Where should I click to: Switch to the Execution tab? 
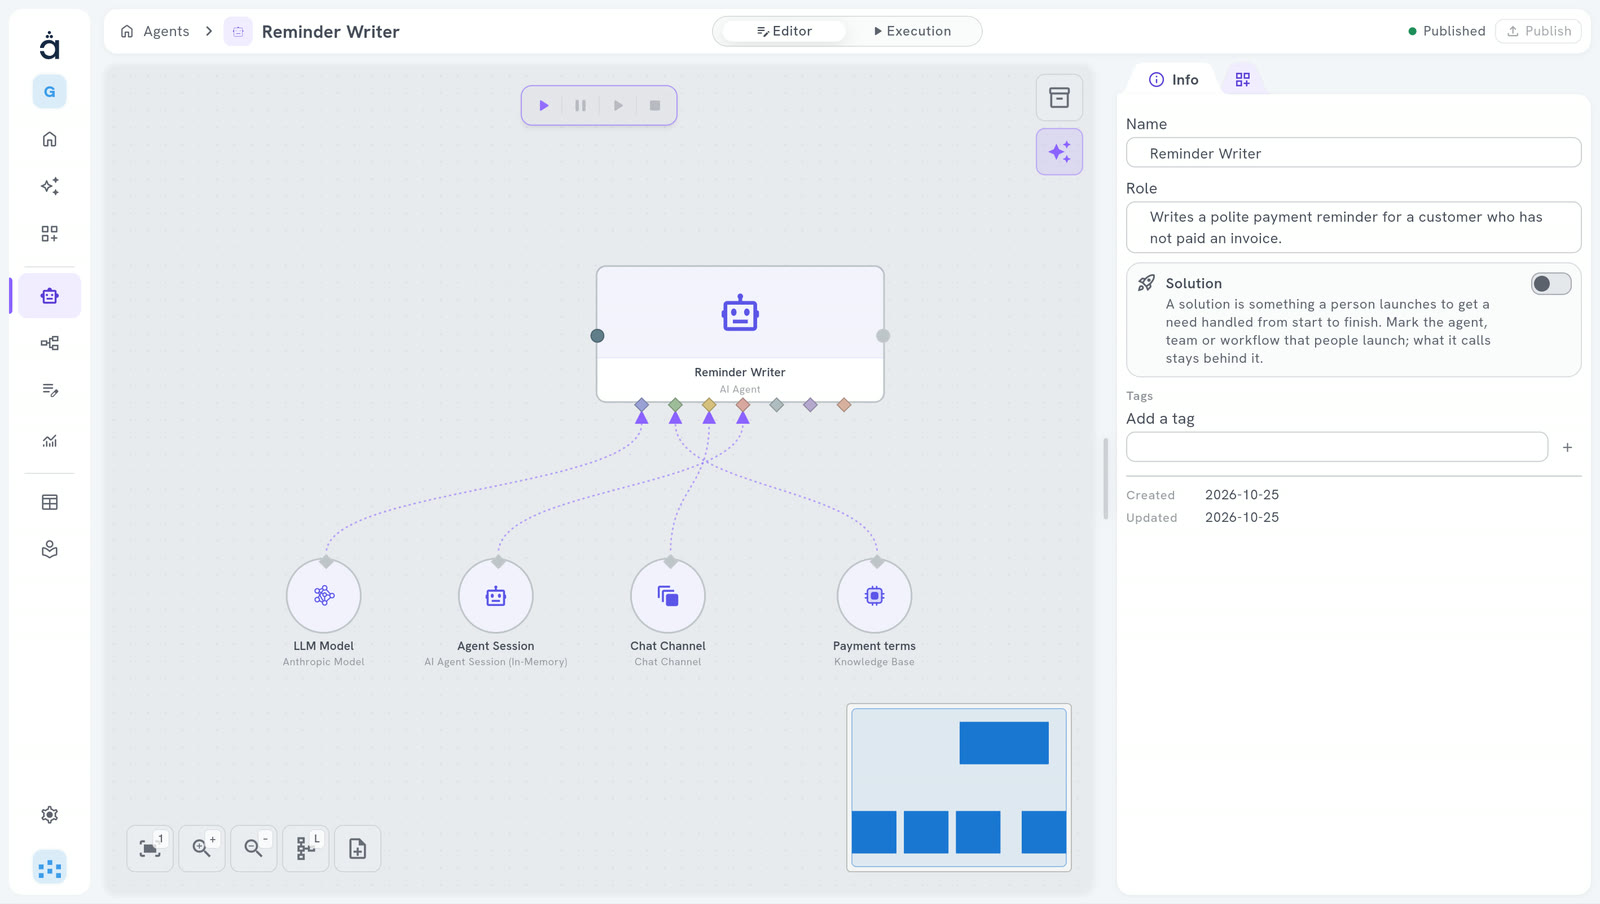[x=912, y=31]
